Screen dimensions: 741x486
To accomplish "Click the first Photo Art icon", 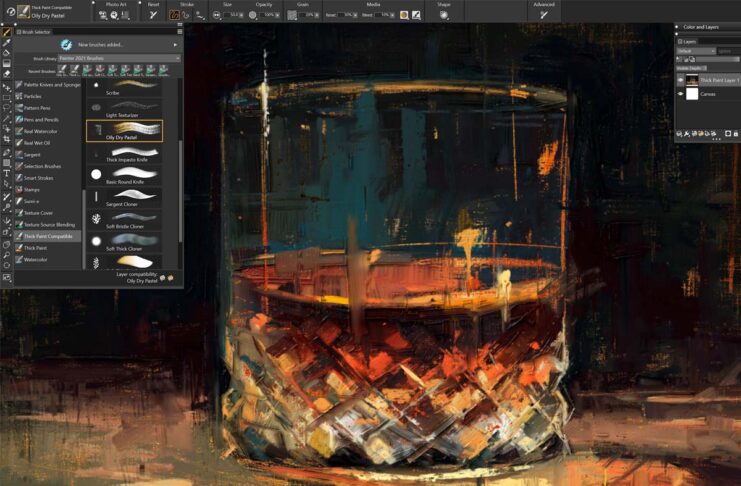I will (103, 15).
